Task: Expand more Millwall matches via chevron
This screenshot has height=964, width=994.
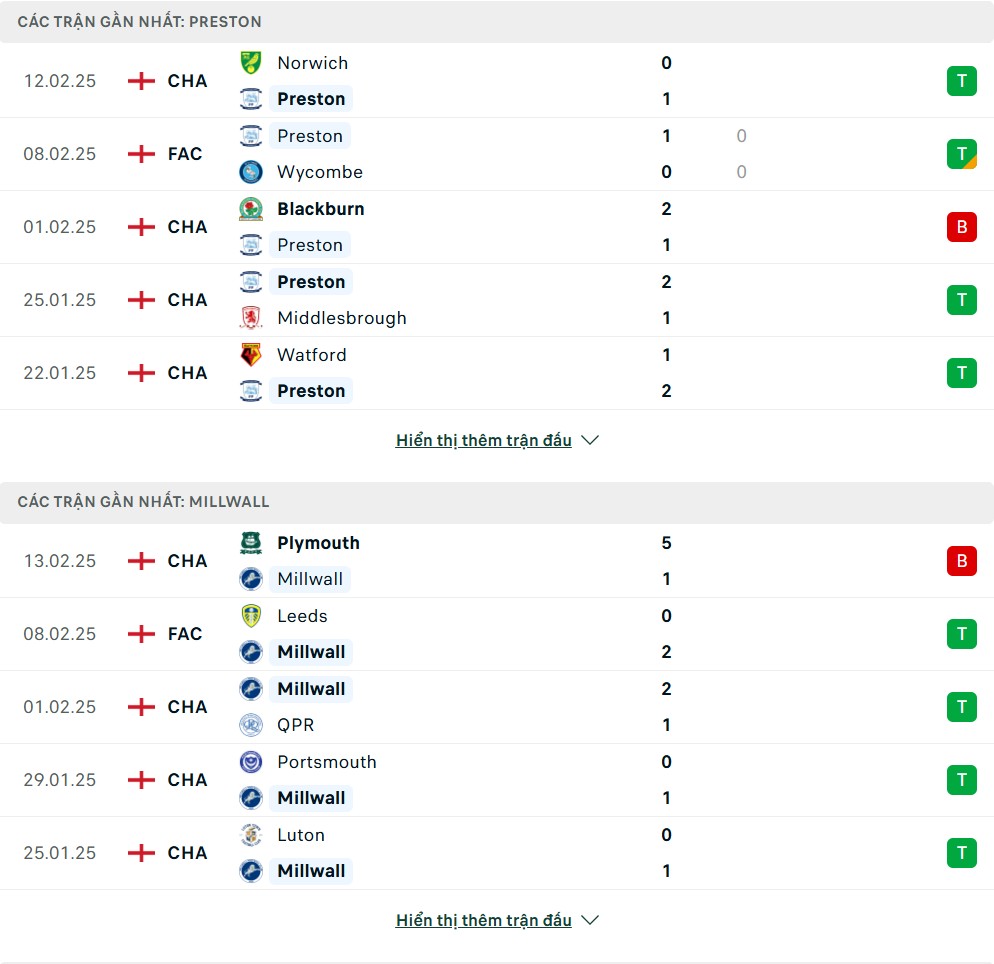Action: coord(590,920)
